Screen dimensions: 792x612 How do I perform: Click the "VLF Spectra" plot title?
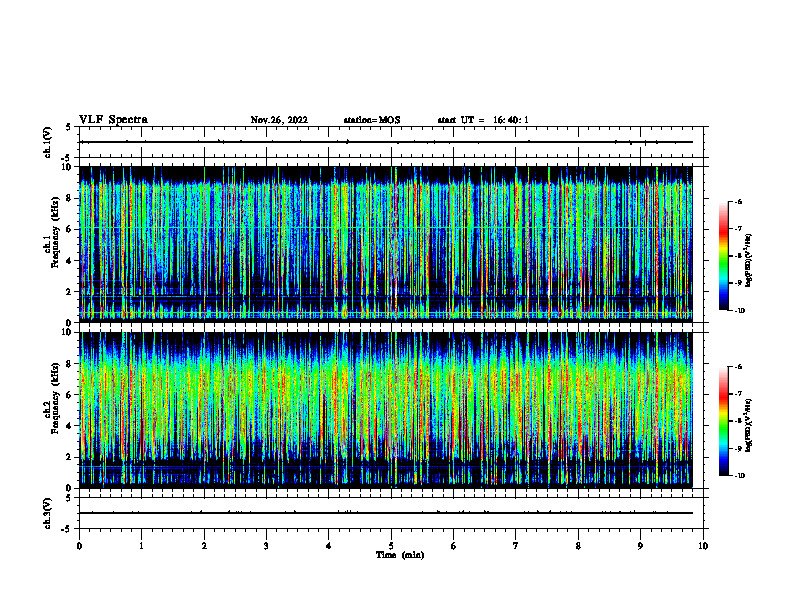pos(113,120)
